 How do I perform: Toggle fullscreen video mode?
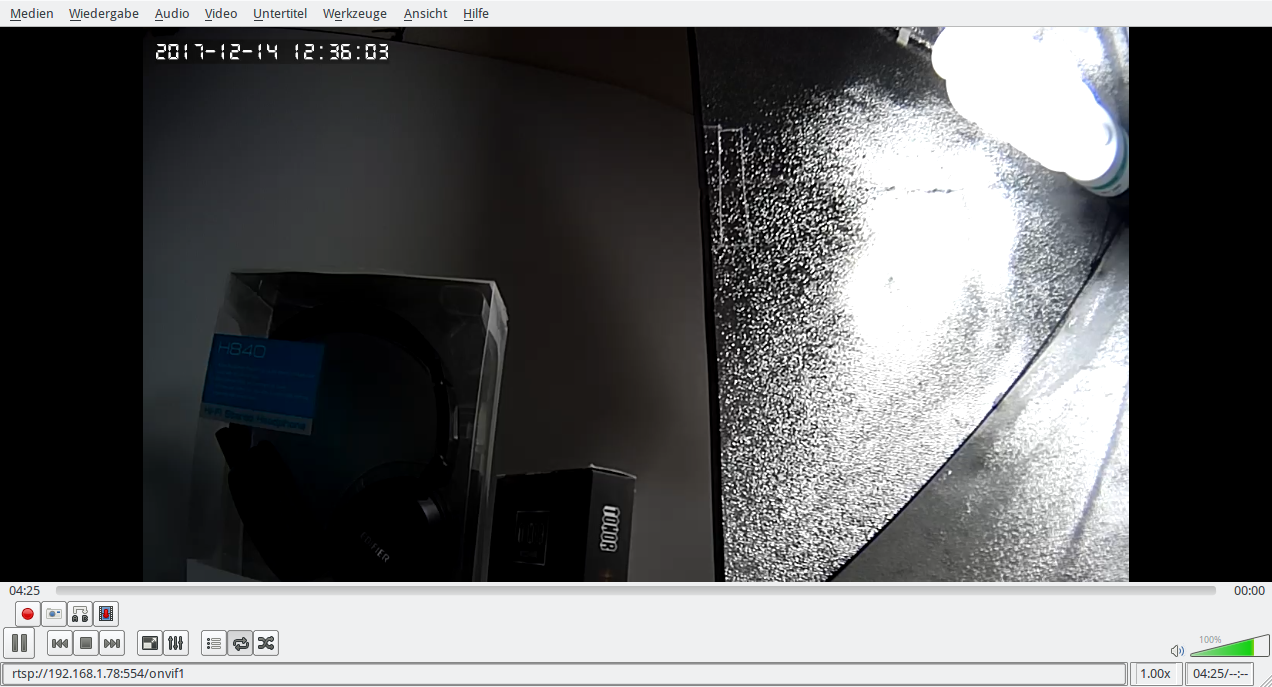pos(149,643)
